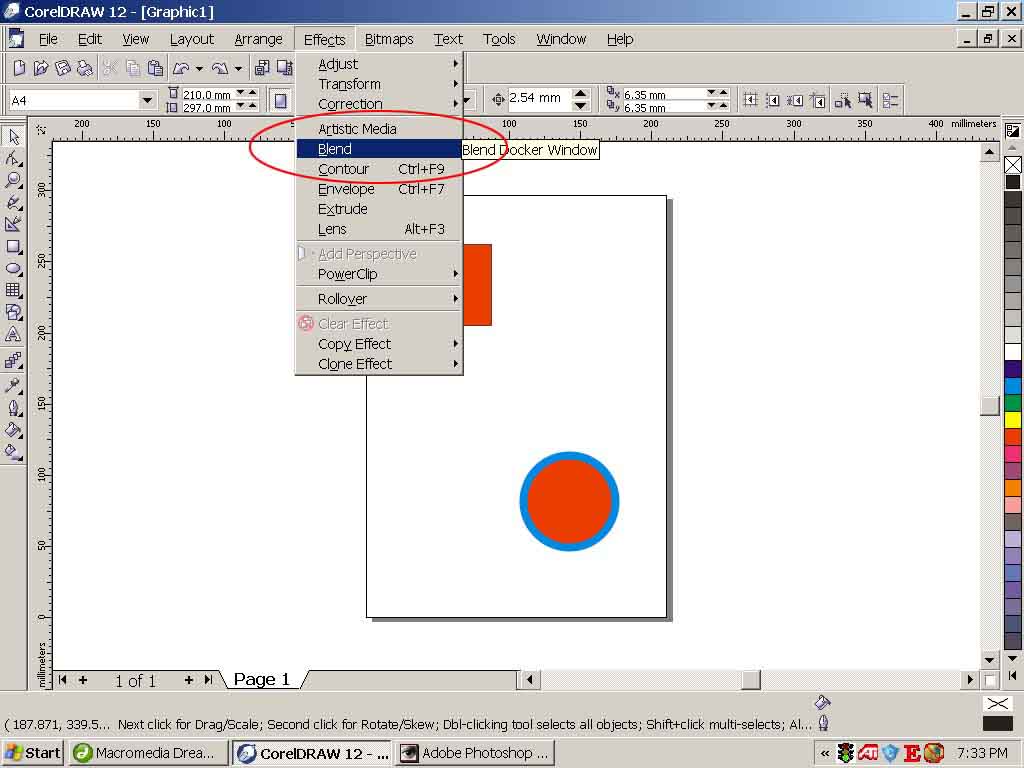The image size is (1024, 768).
Task: Click the page width field 210.0 mm
Action: coord(206,95)
